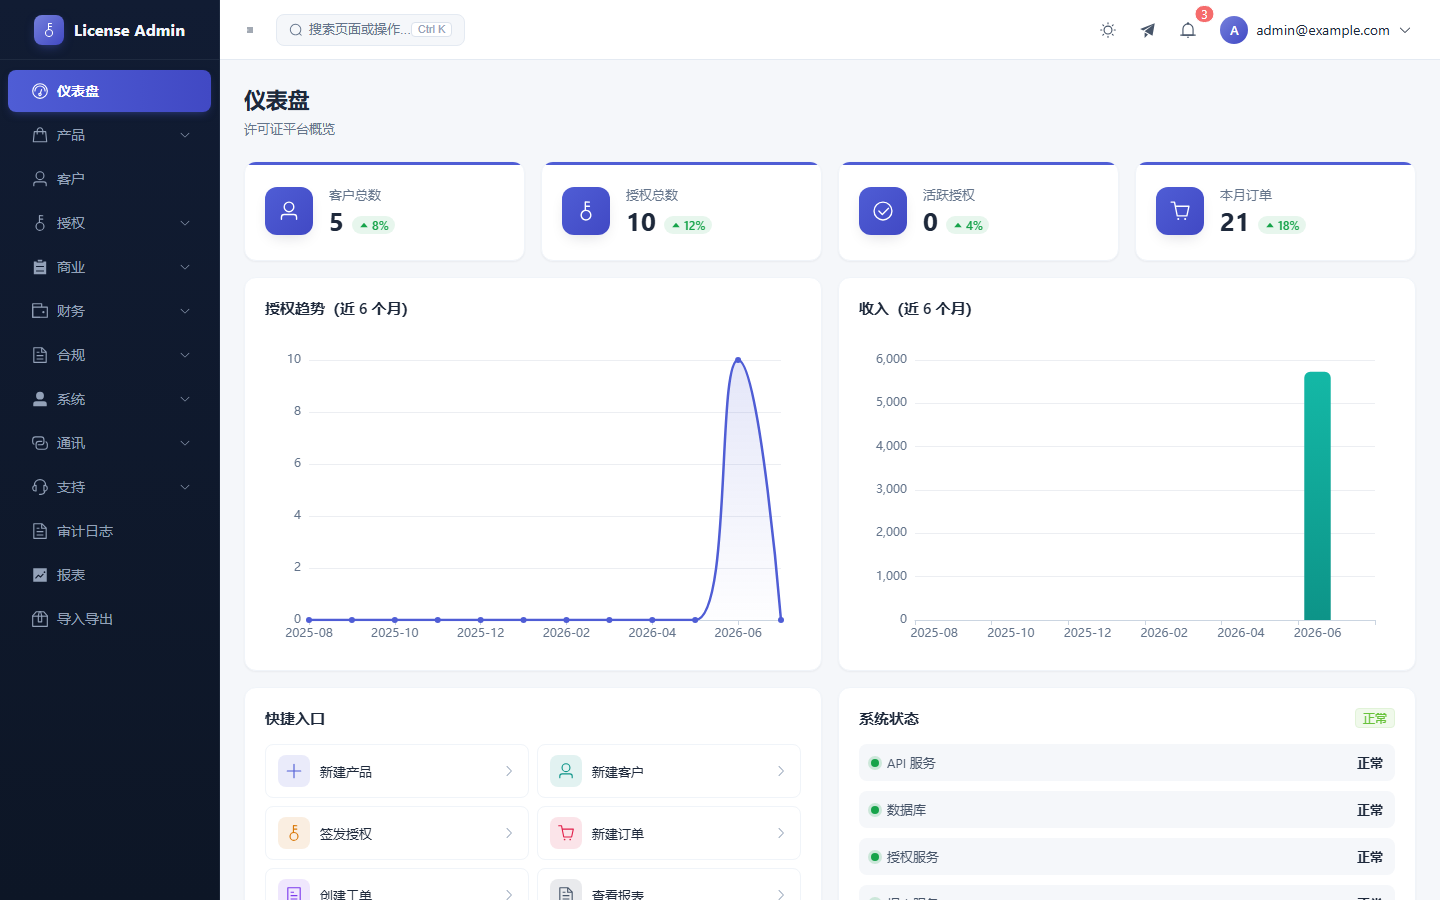Screen dimensions: 1440x900
Task: Click the person icon beside 新建客户
Action: 566,771
